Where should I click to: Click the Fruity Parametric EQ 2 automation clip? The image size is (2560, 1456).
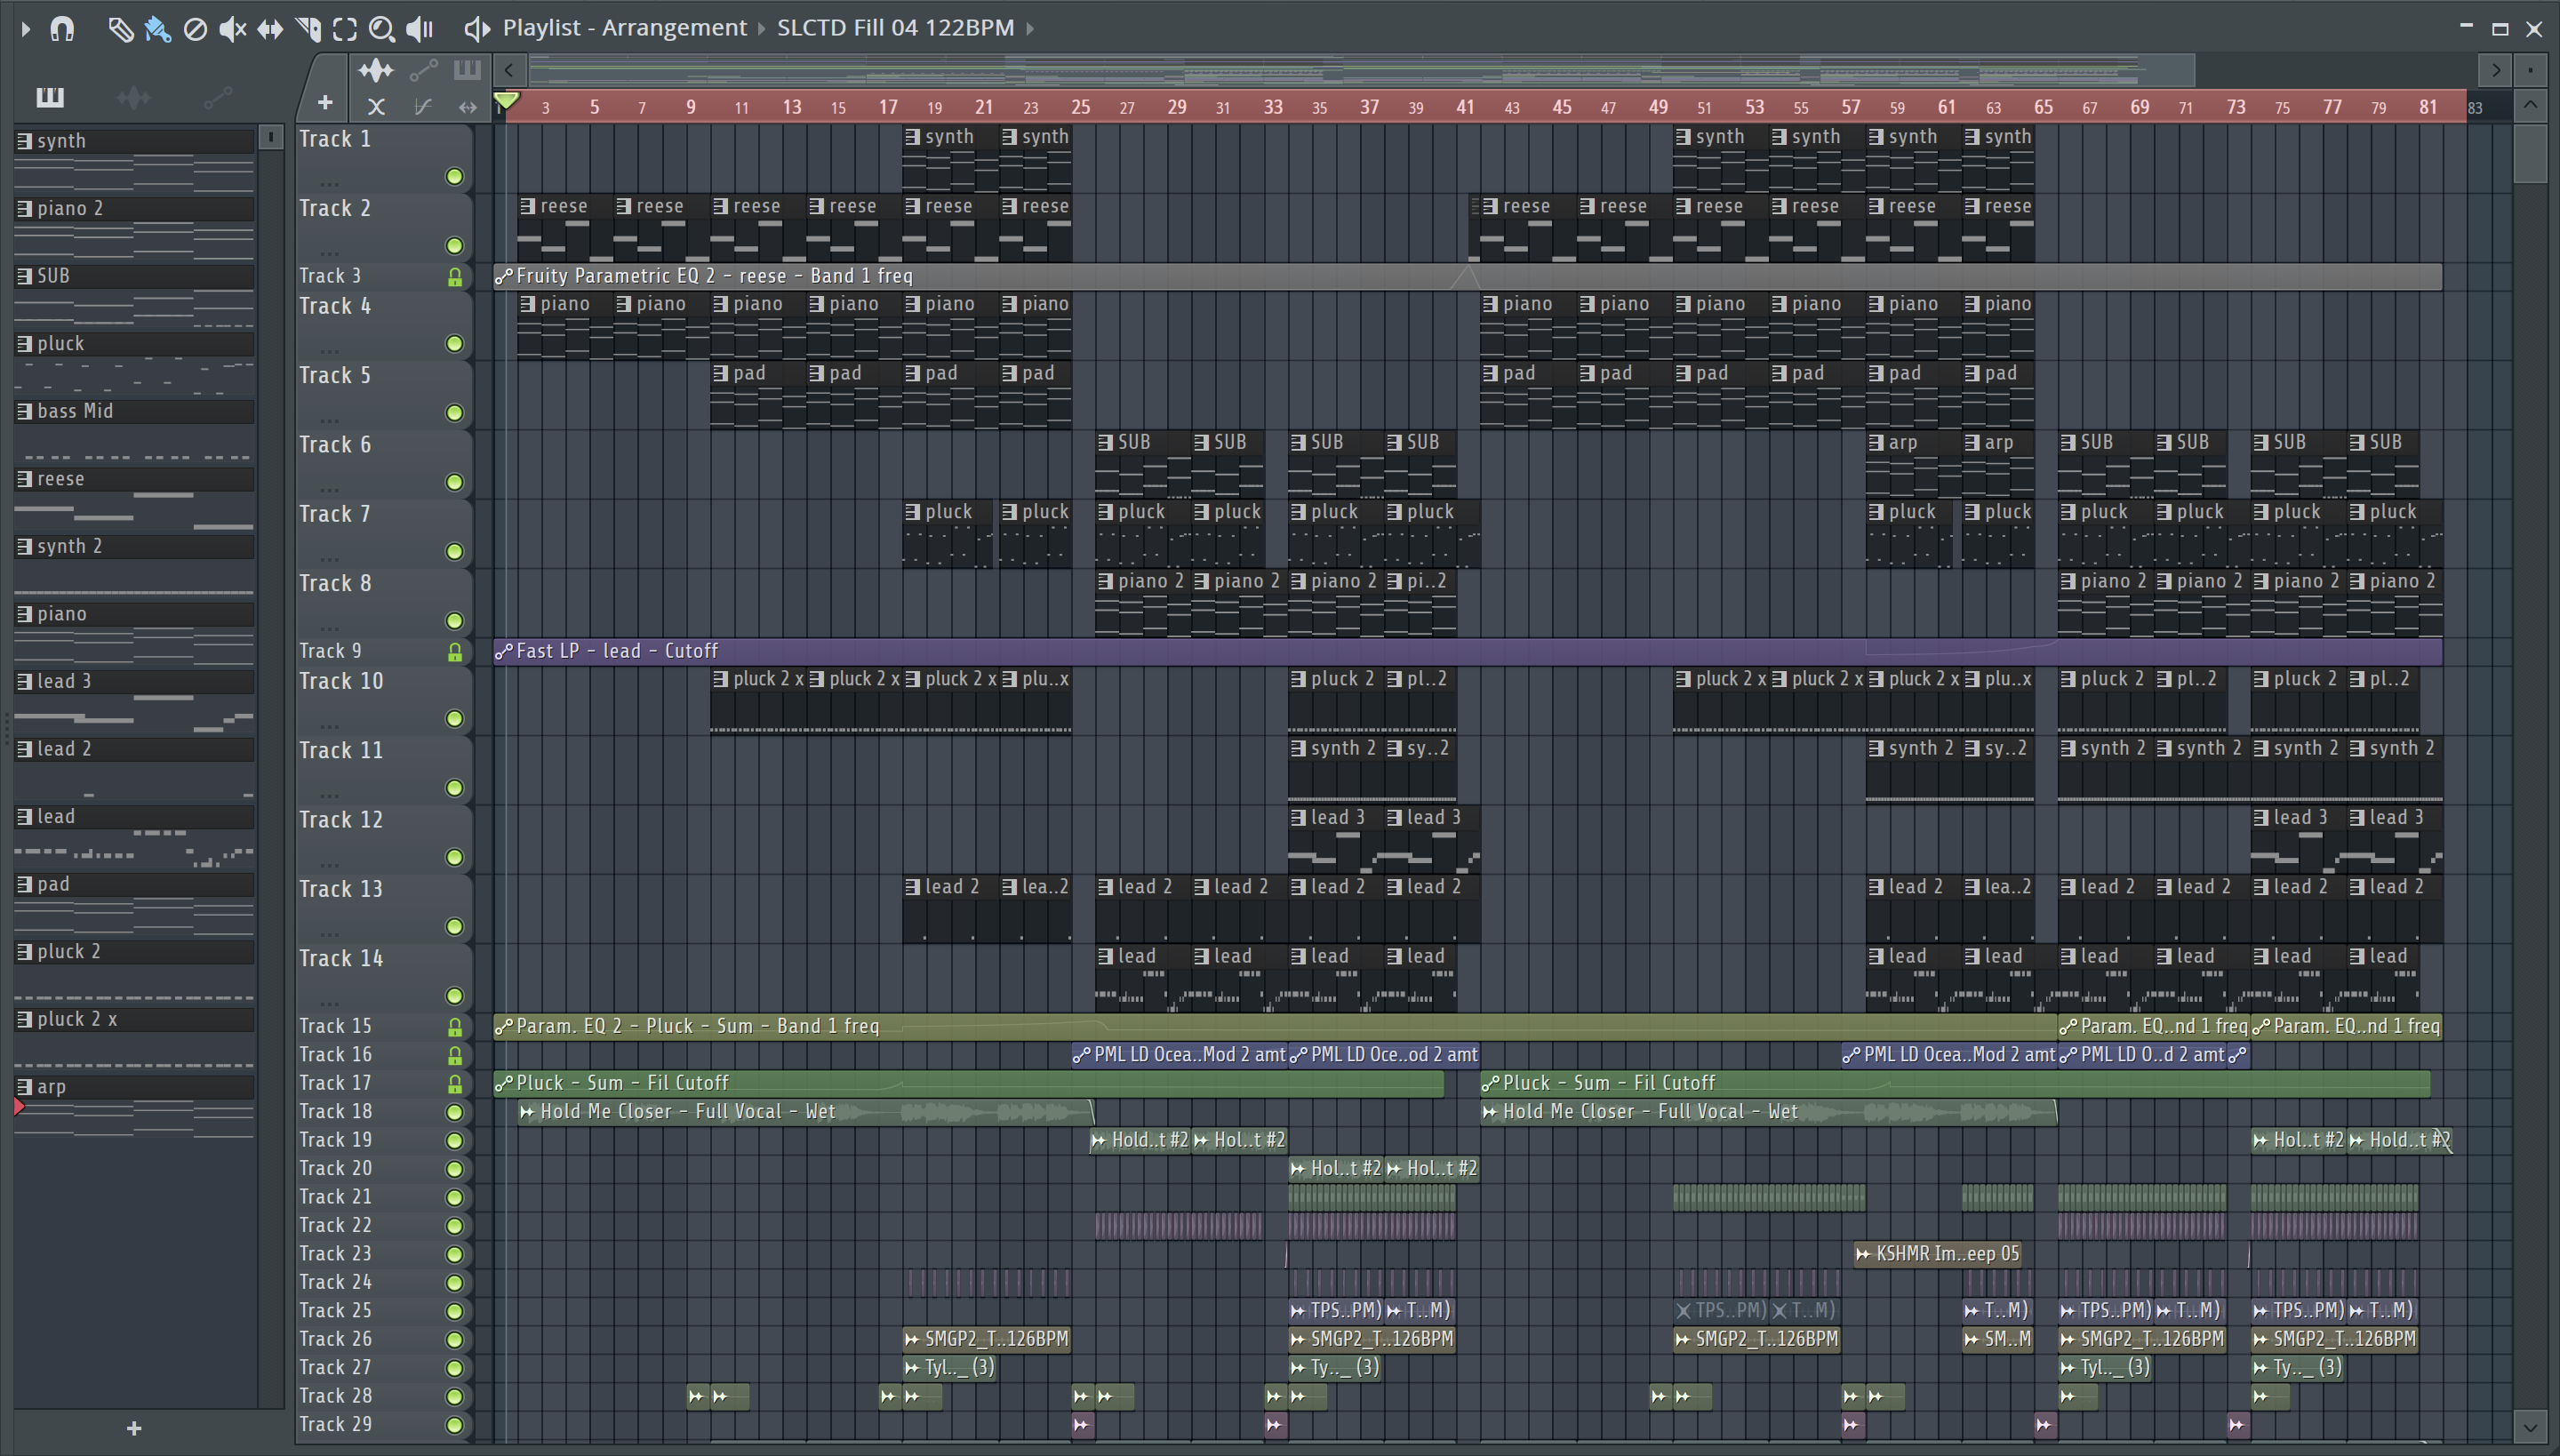point(1468,276)
